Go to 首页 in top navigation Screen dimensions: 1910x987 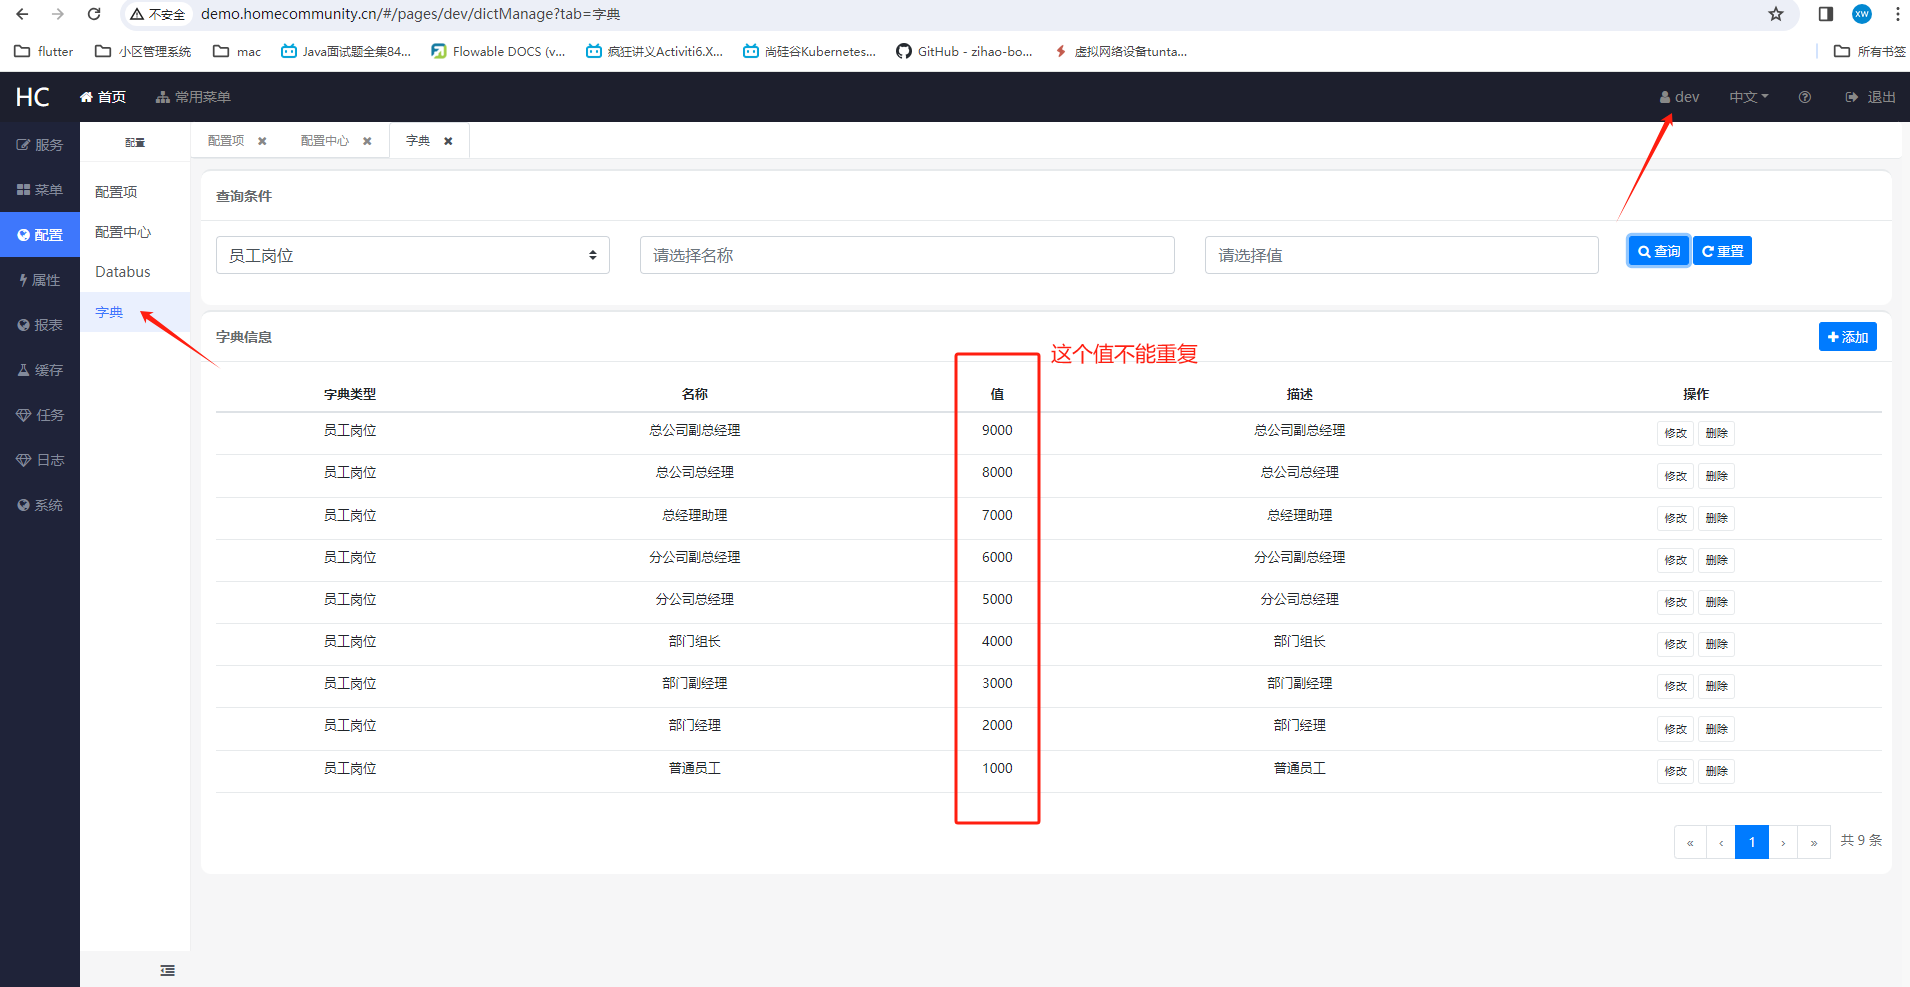pyautogui.click(x=103, y=97)
